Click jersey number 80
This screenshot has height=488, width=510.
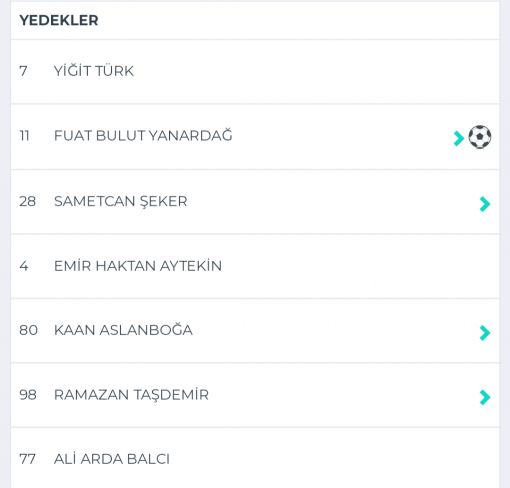pos(28,330)
